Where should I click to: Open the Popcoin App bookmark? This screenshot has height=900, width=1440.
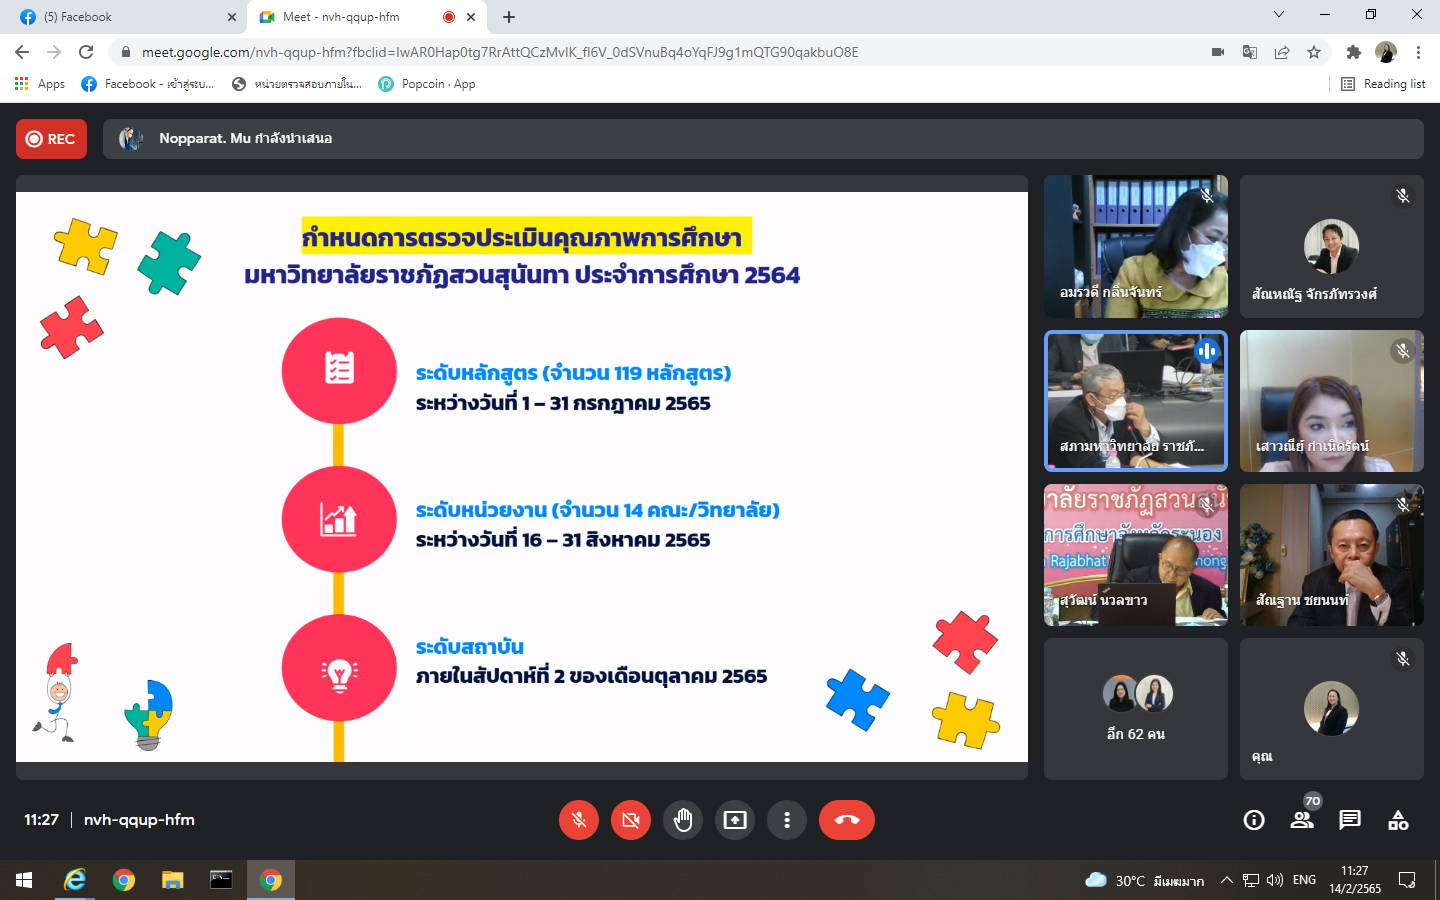pos(427,84)
